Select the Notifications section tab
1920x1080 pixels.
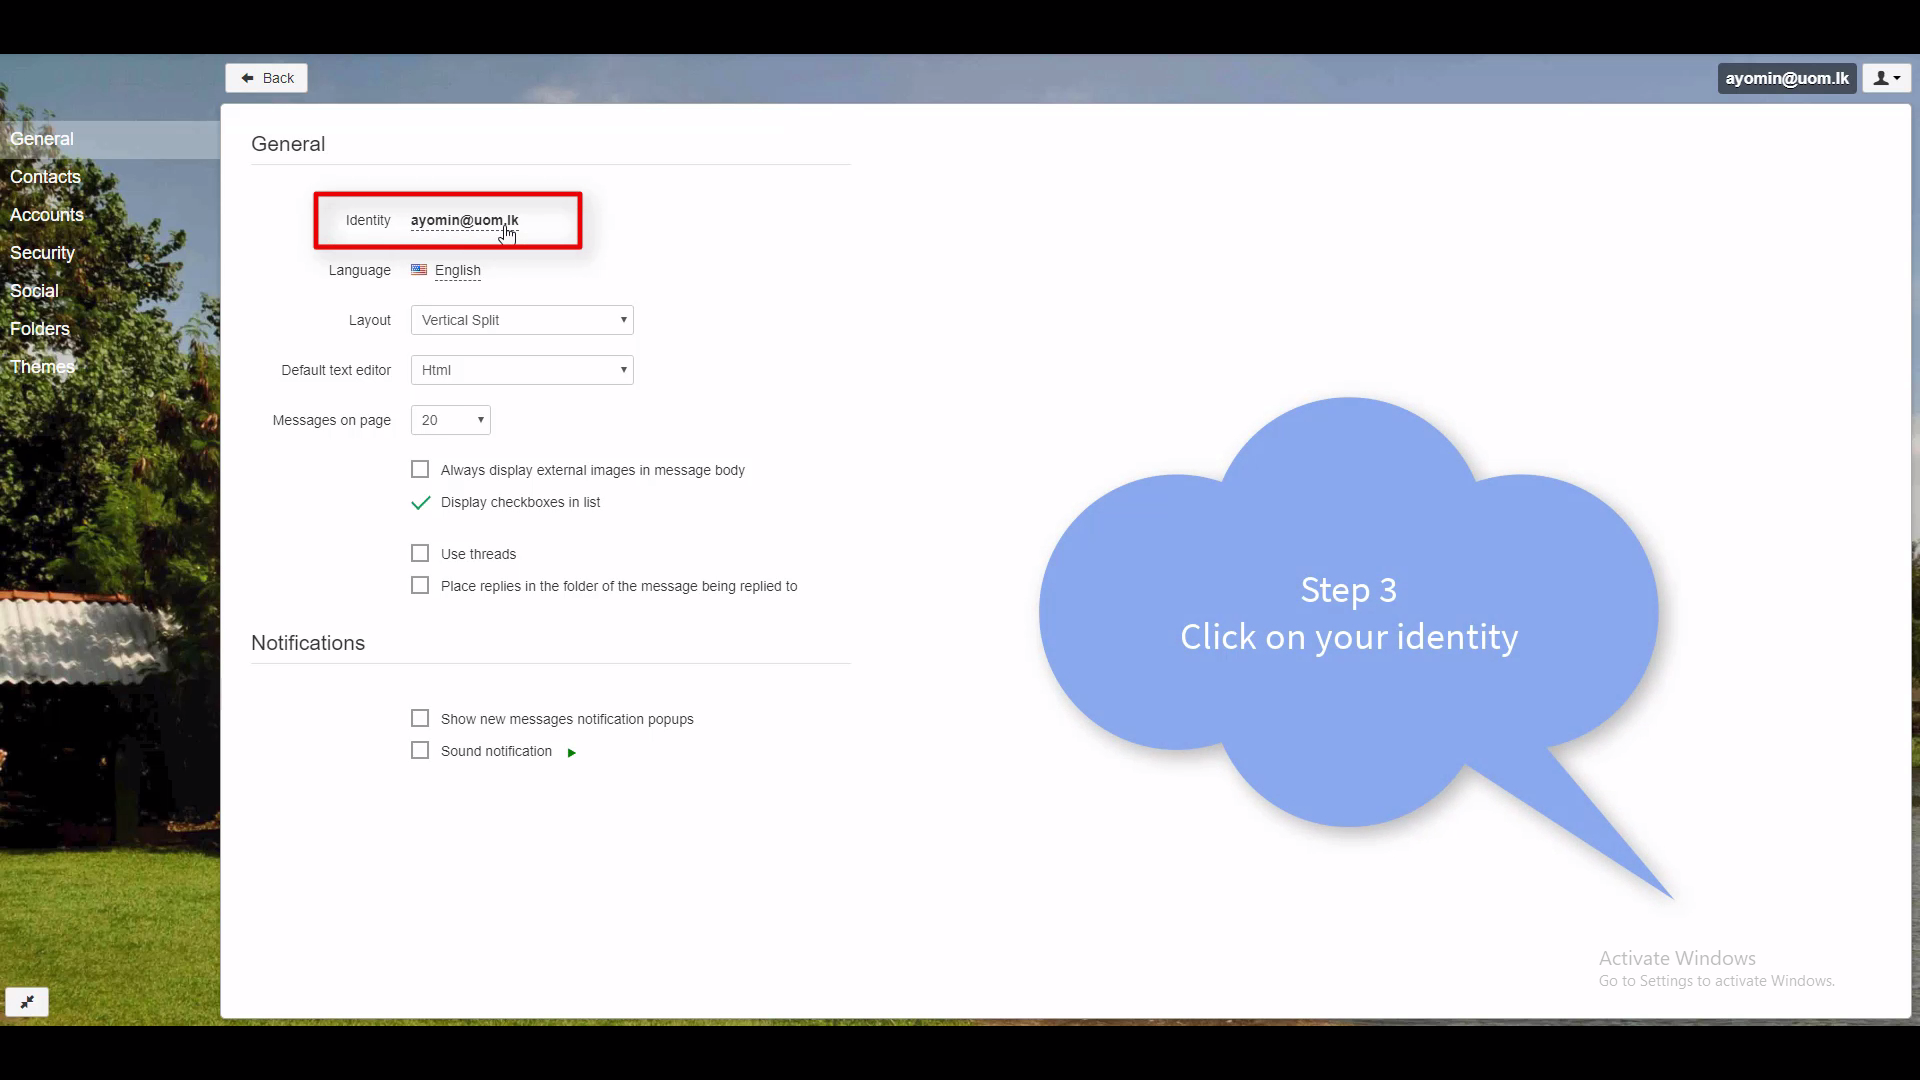(x=307, y=642)
